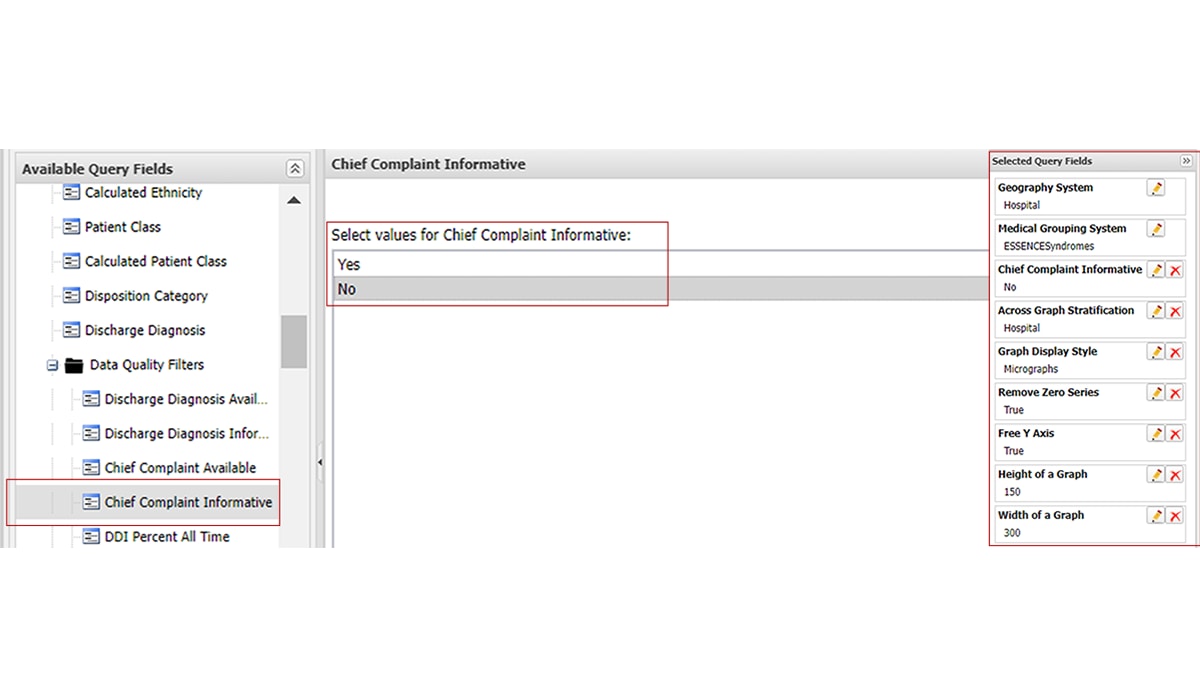This screenshot has width=1200, height=675.
Task: Collapse left panel using splitter arrow
Action: point(320,462)
